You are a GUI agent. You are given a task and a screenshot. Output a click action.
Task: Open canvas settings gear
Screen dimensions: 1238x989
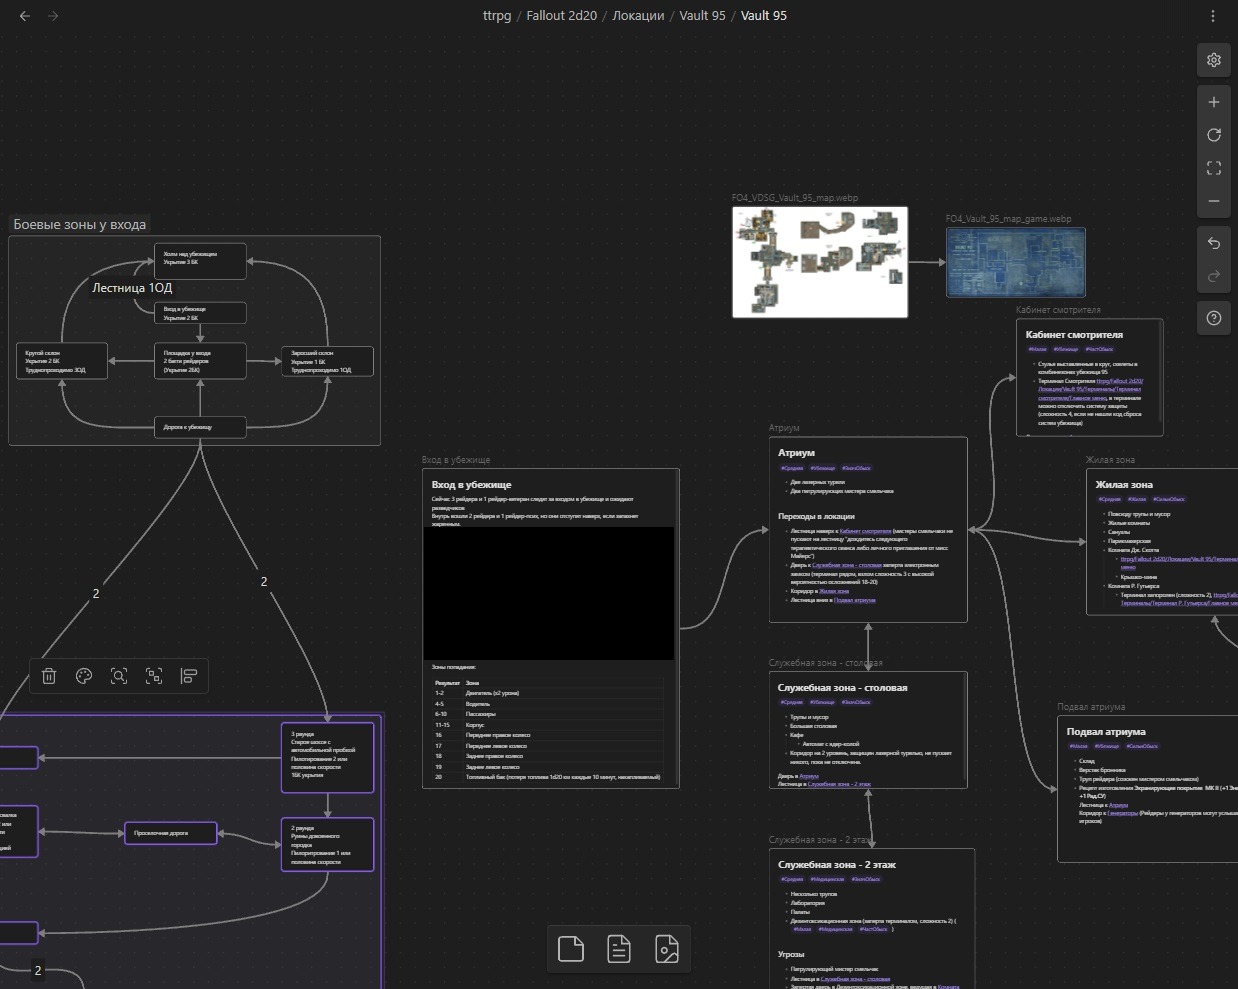pyautogui.click(x=1214, y=60)
